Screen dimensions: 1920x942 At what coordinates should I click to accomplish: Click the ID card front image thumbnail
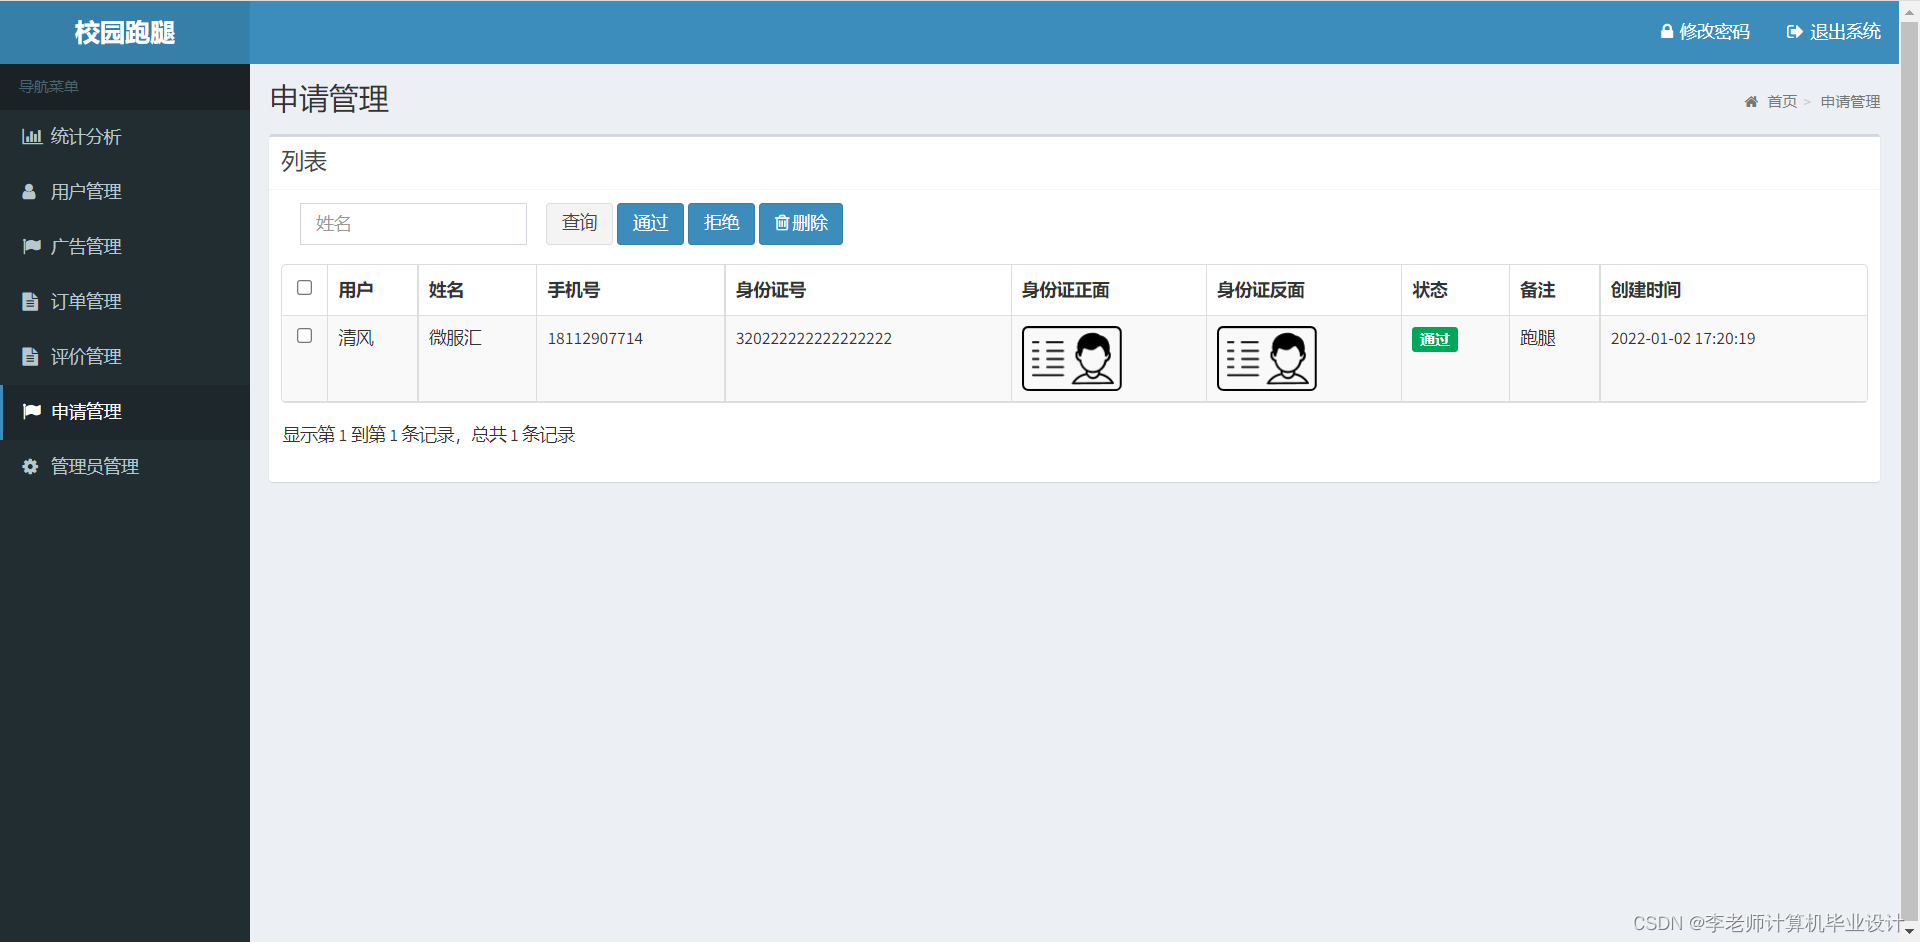(x=1070, y=358)
